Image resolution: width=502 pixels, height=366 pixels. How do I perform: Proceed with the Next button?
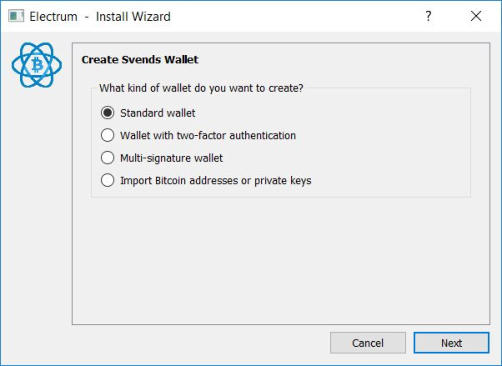point(451,343)
